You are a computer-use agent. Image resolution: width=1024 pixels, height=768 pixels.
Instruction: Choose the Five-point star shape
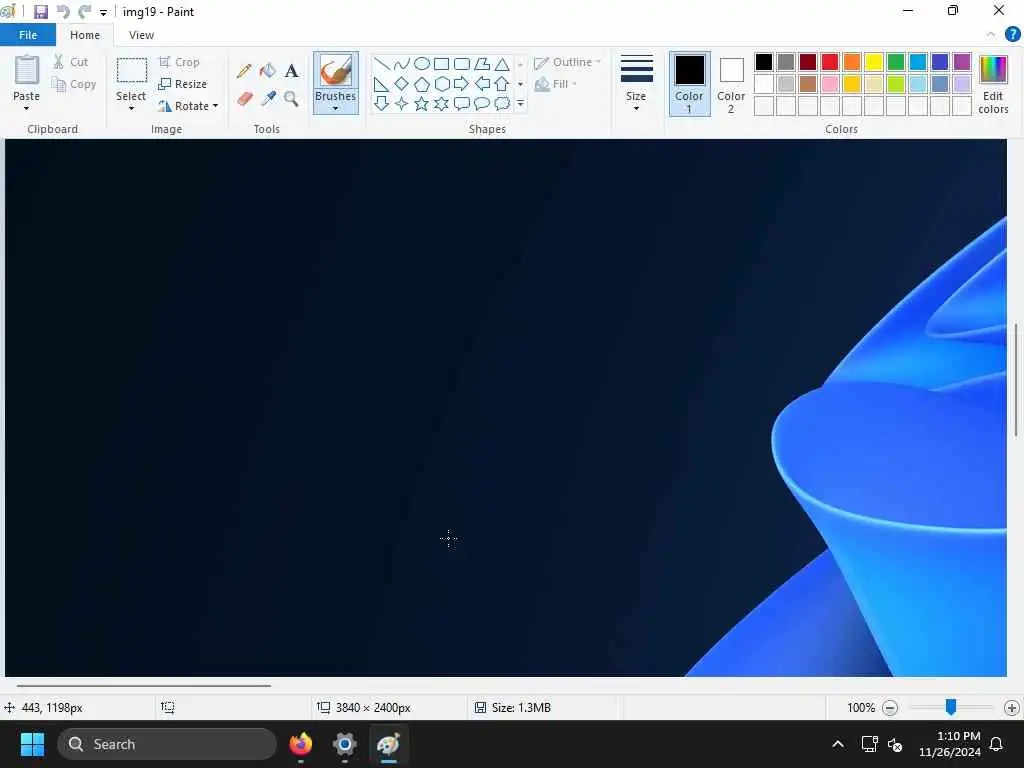(x=422, y=103)
